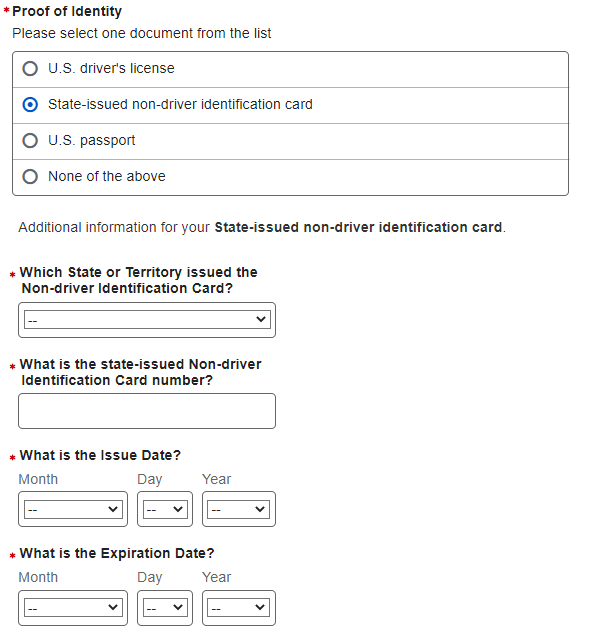Expand the Expiration Date Day dropdown
This screenshot has width=614, height=643.
[x=164, y=607]
